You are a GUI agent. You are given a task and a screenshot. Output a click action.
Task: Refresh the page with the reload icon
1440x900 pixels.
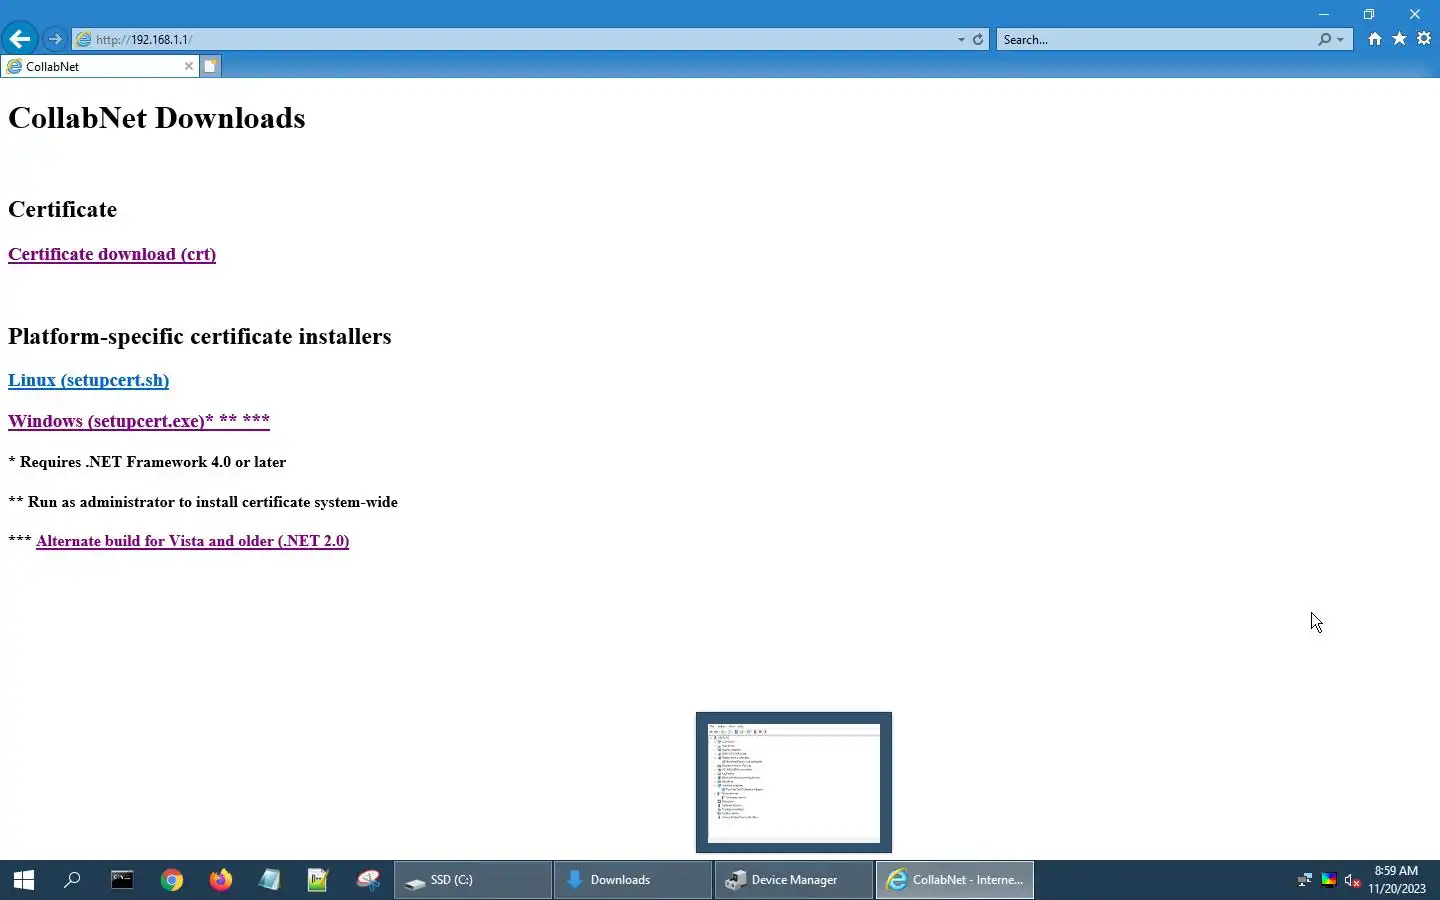click(978, 39)
